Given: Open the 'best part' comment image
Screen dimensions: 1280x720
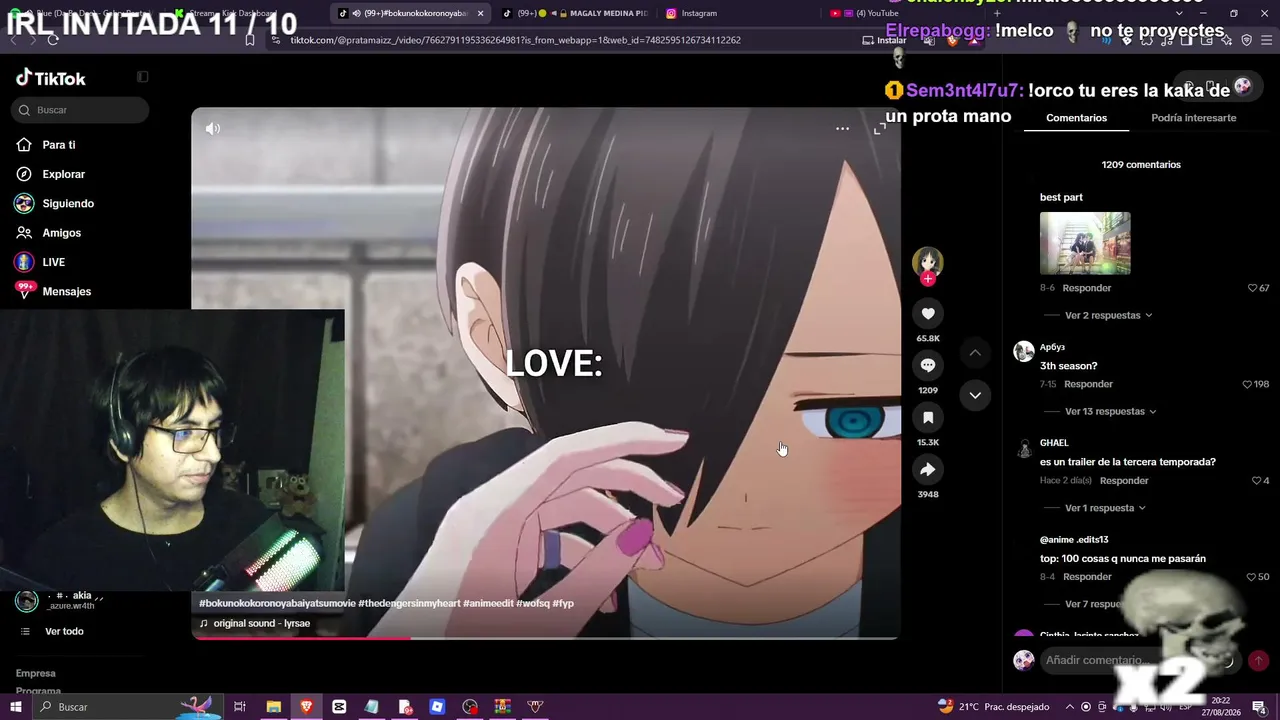Looking at the screenshot, I should (x=1085, y=243).
